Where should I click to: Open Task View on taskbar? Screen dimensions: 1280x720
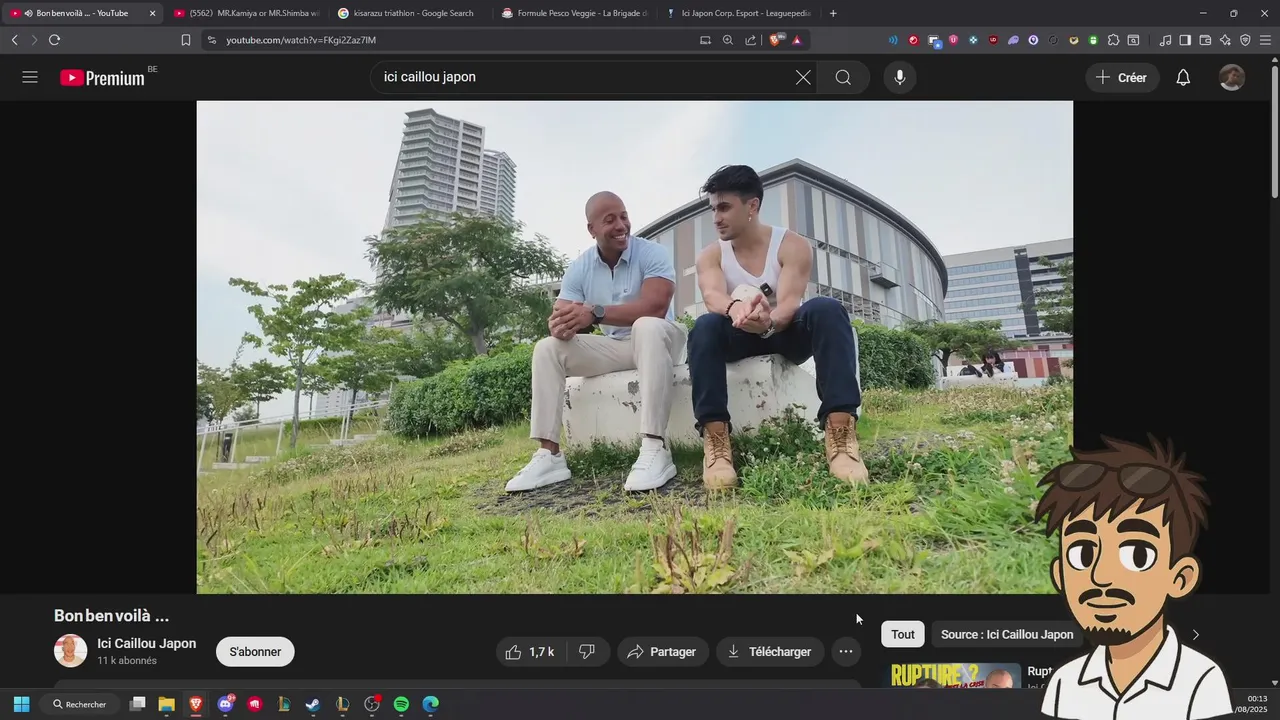138,704
